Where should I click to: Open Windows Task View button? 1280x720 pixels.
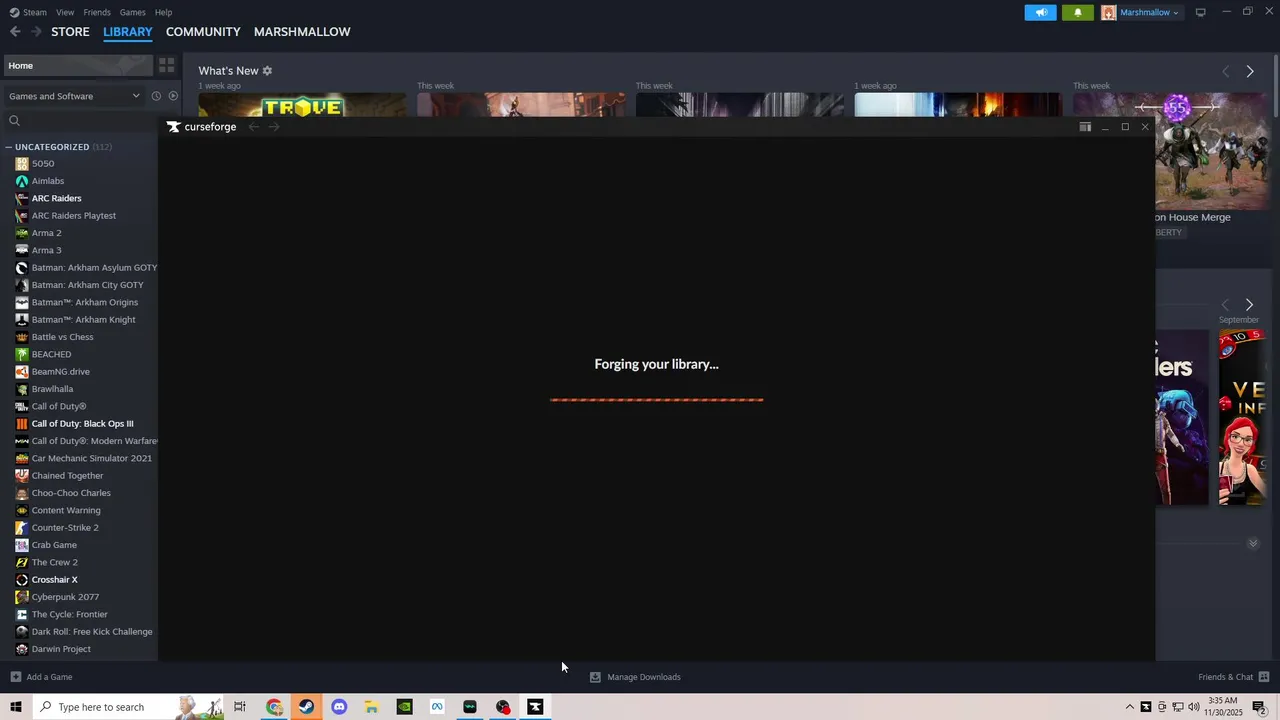[x=240, y=707]
